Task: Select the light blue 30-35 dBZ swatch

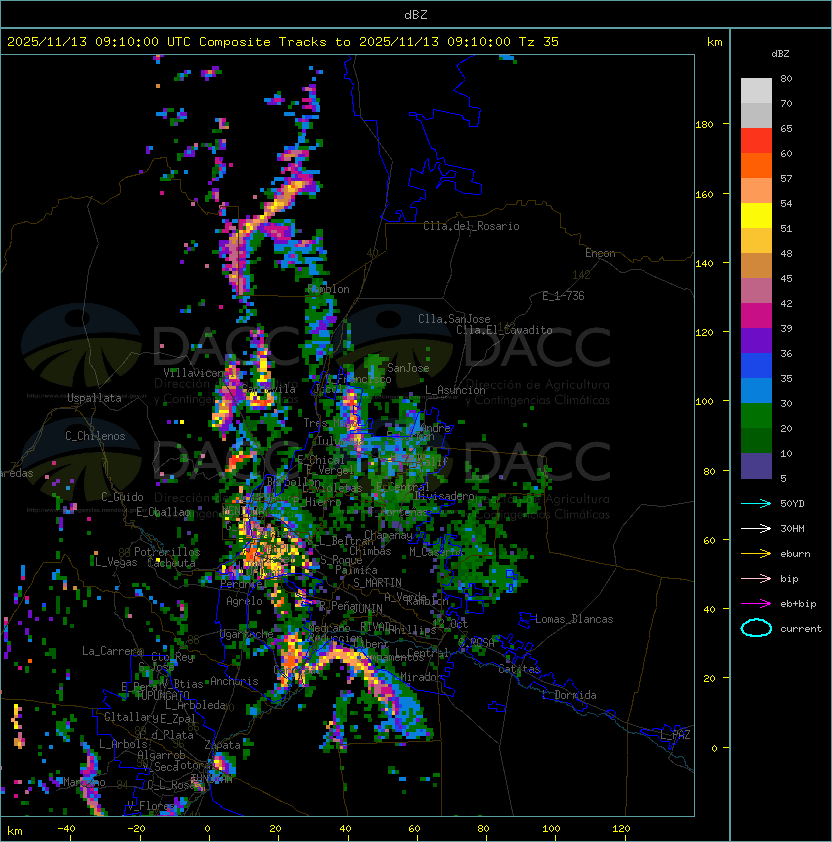Action: [756, 391]
